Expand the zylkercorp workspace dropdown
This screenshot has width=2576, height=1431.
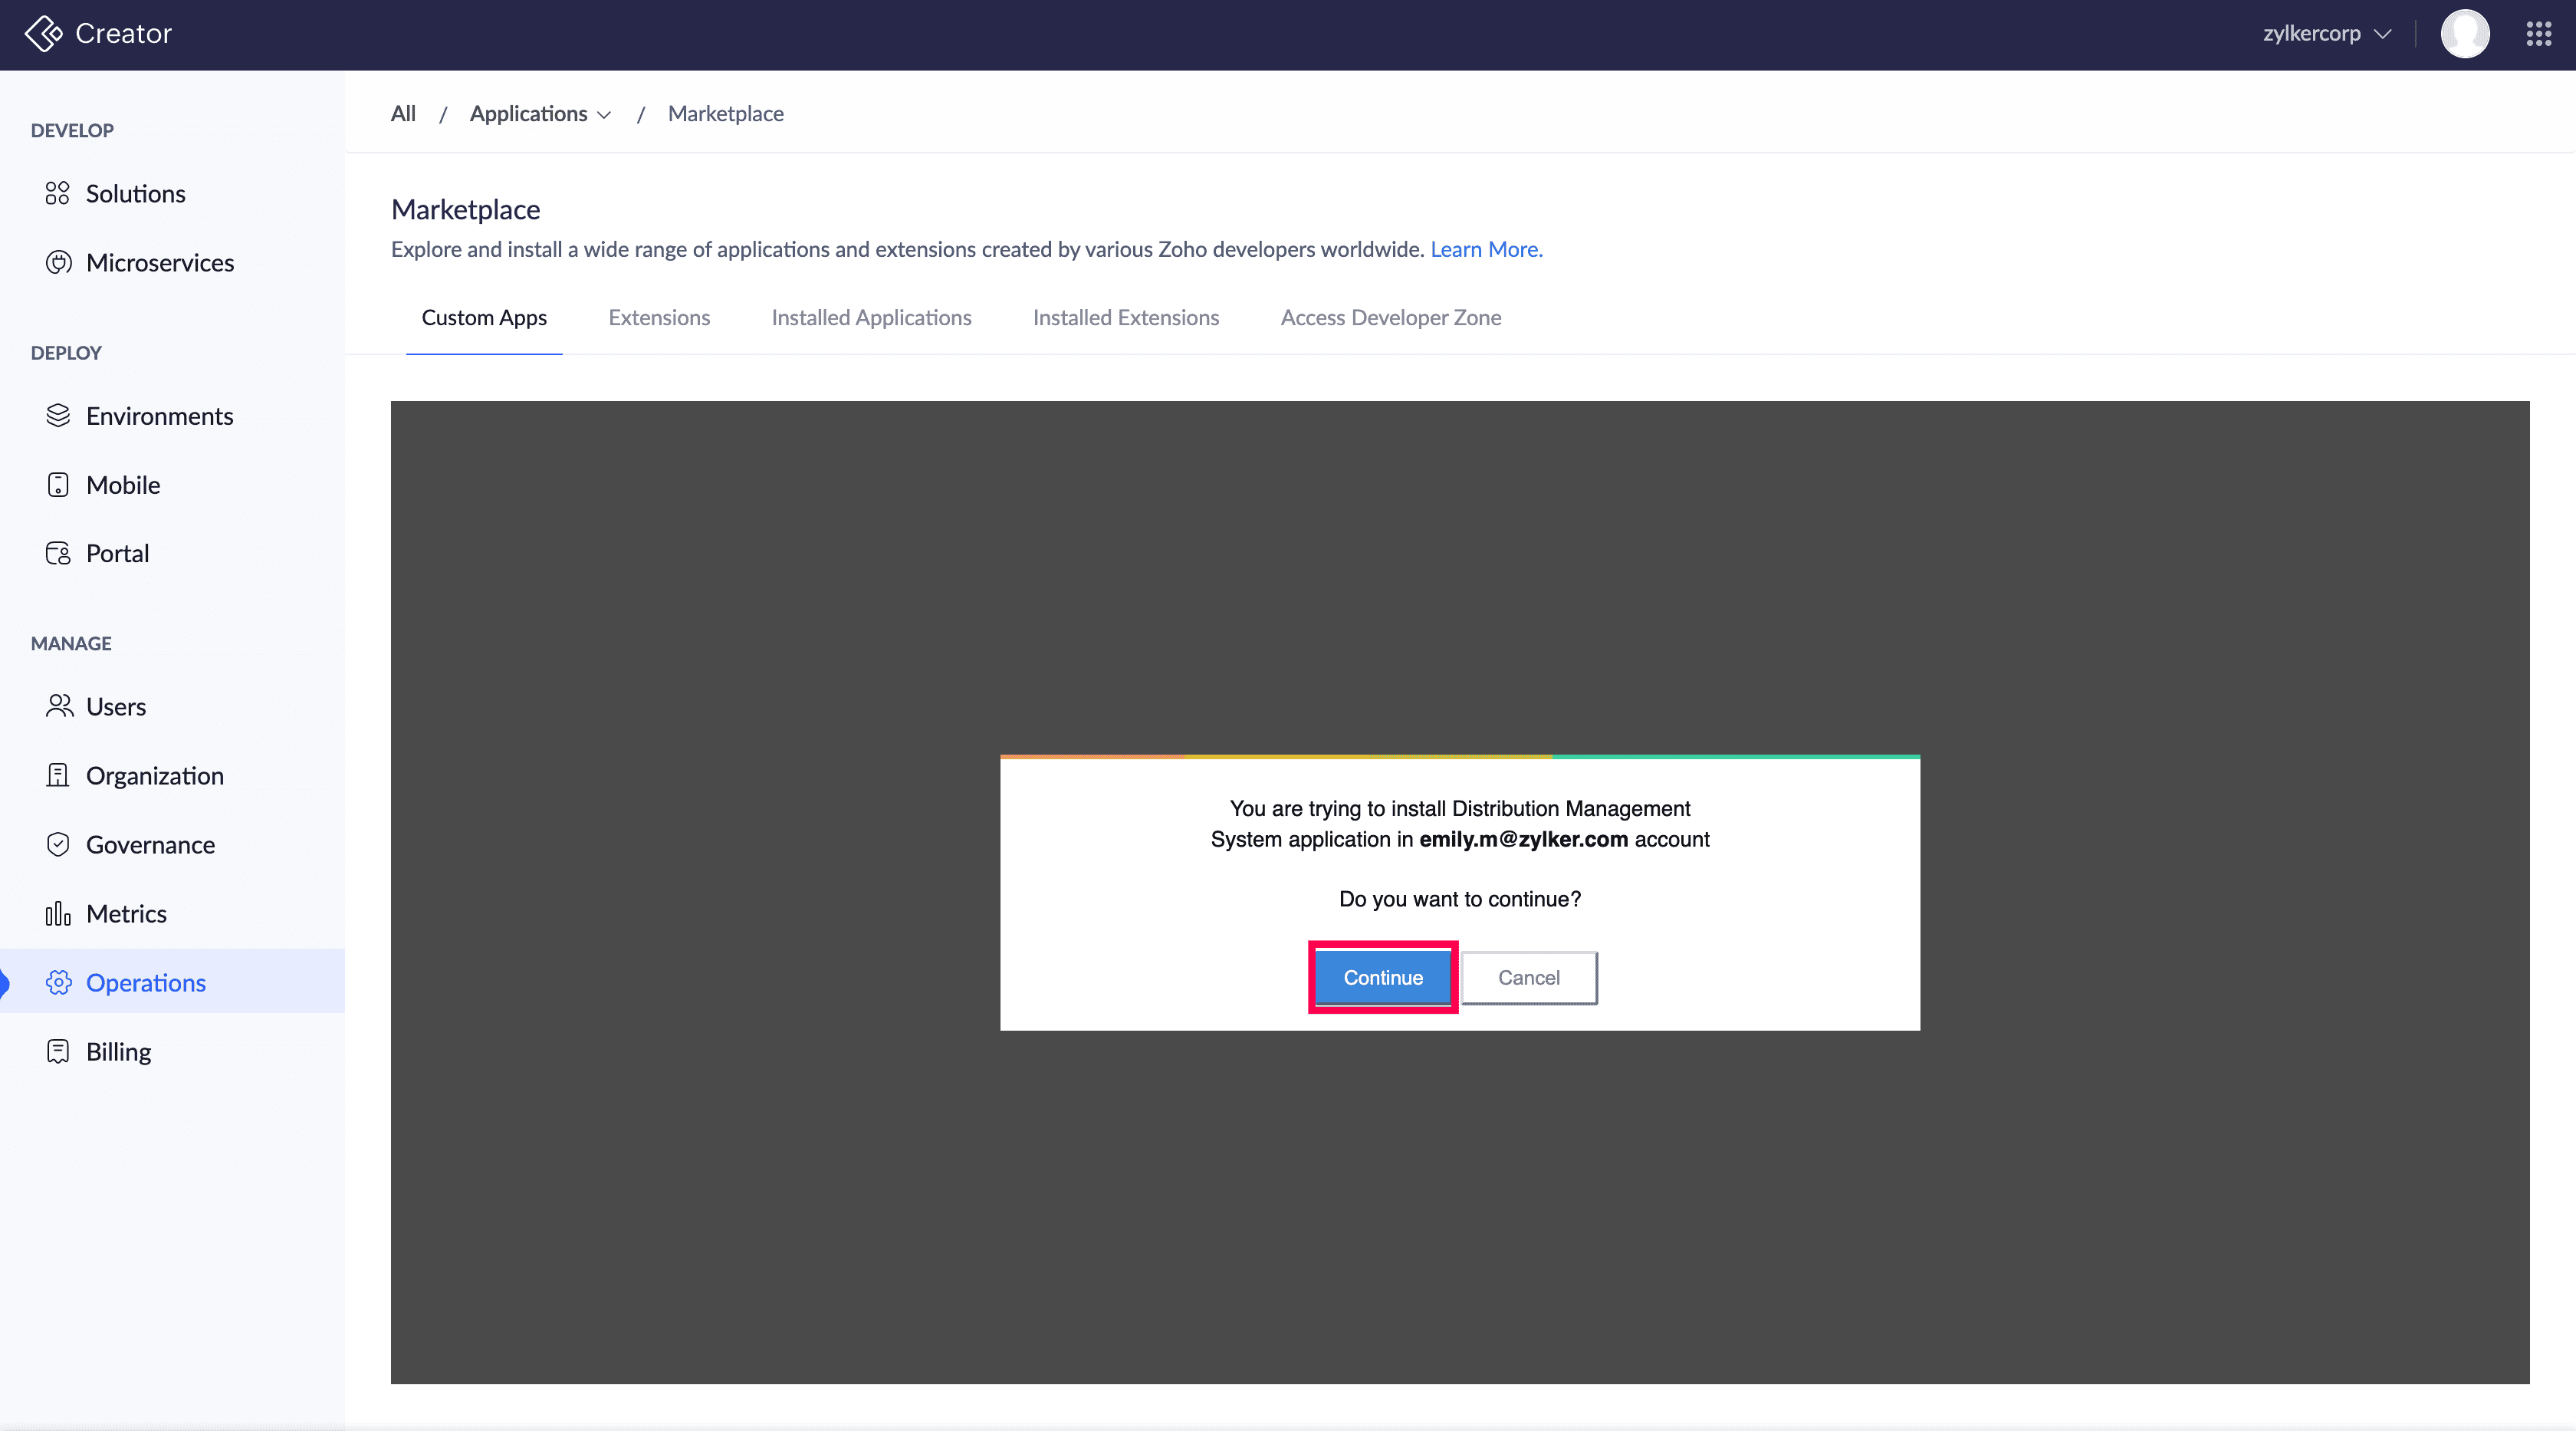tap(2326, 34)
